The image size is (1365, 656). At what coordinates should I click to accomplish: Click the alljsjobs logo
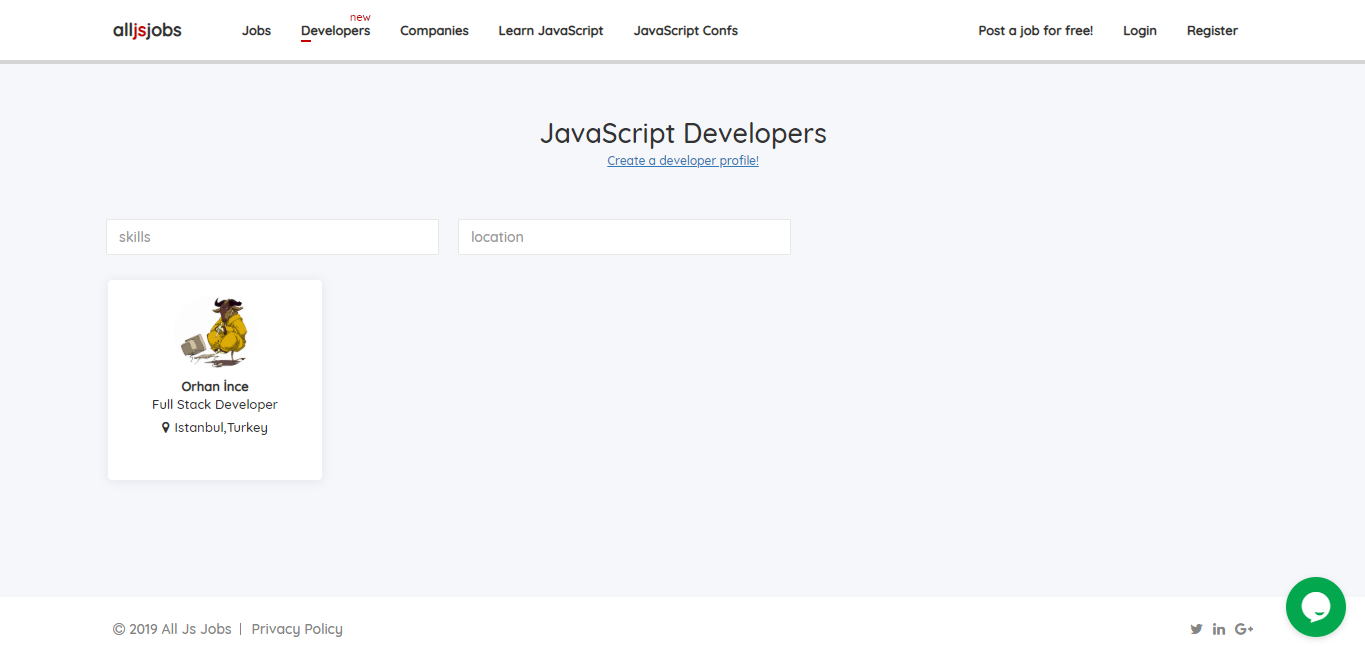148,30
